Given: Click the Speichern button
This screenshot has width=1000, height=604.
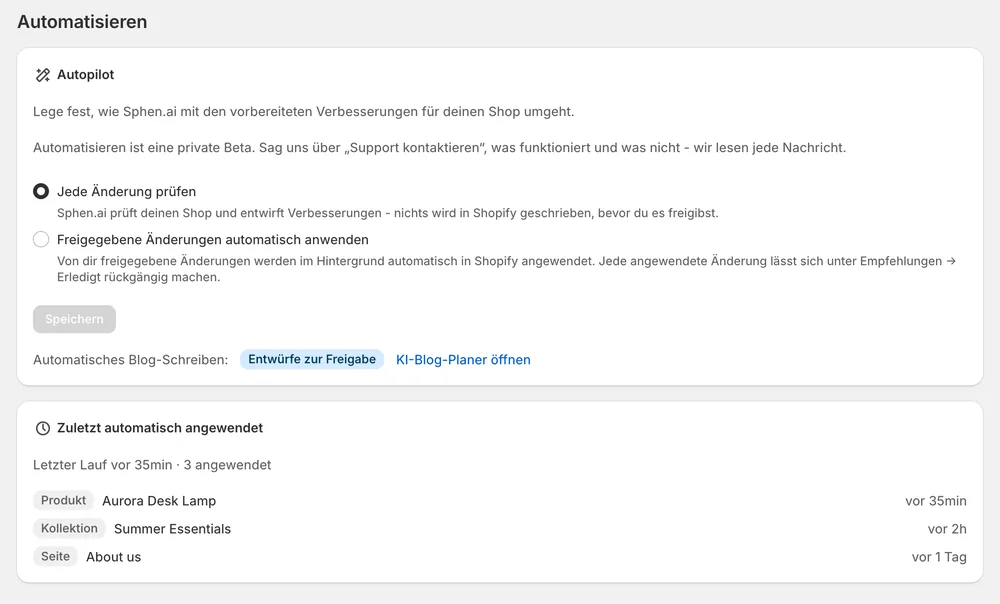Looking at the screenshot, I should [75, 319].
